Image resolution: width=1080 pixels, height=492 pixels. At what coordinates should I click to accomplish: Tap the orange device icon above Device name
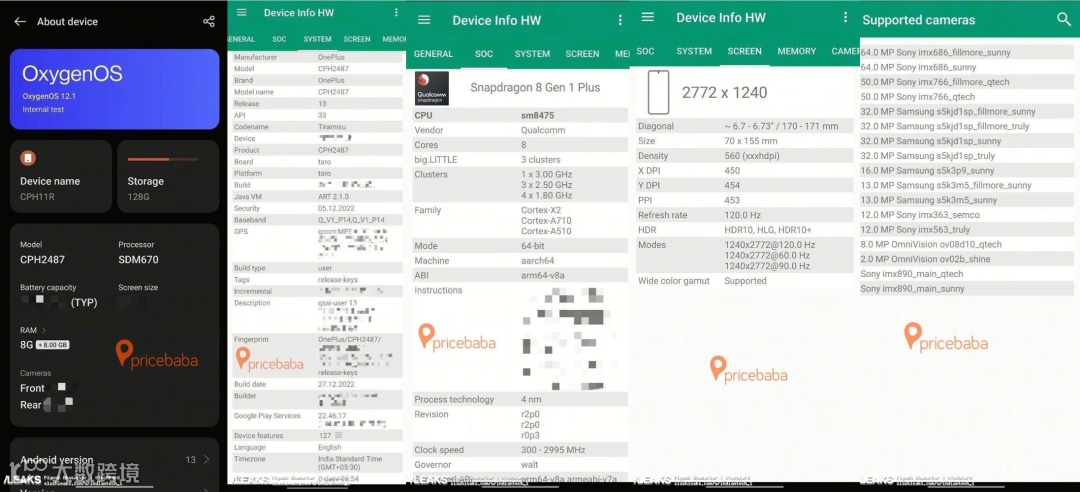tap(28, 158)
